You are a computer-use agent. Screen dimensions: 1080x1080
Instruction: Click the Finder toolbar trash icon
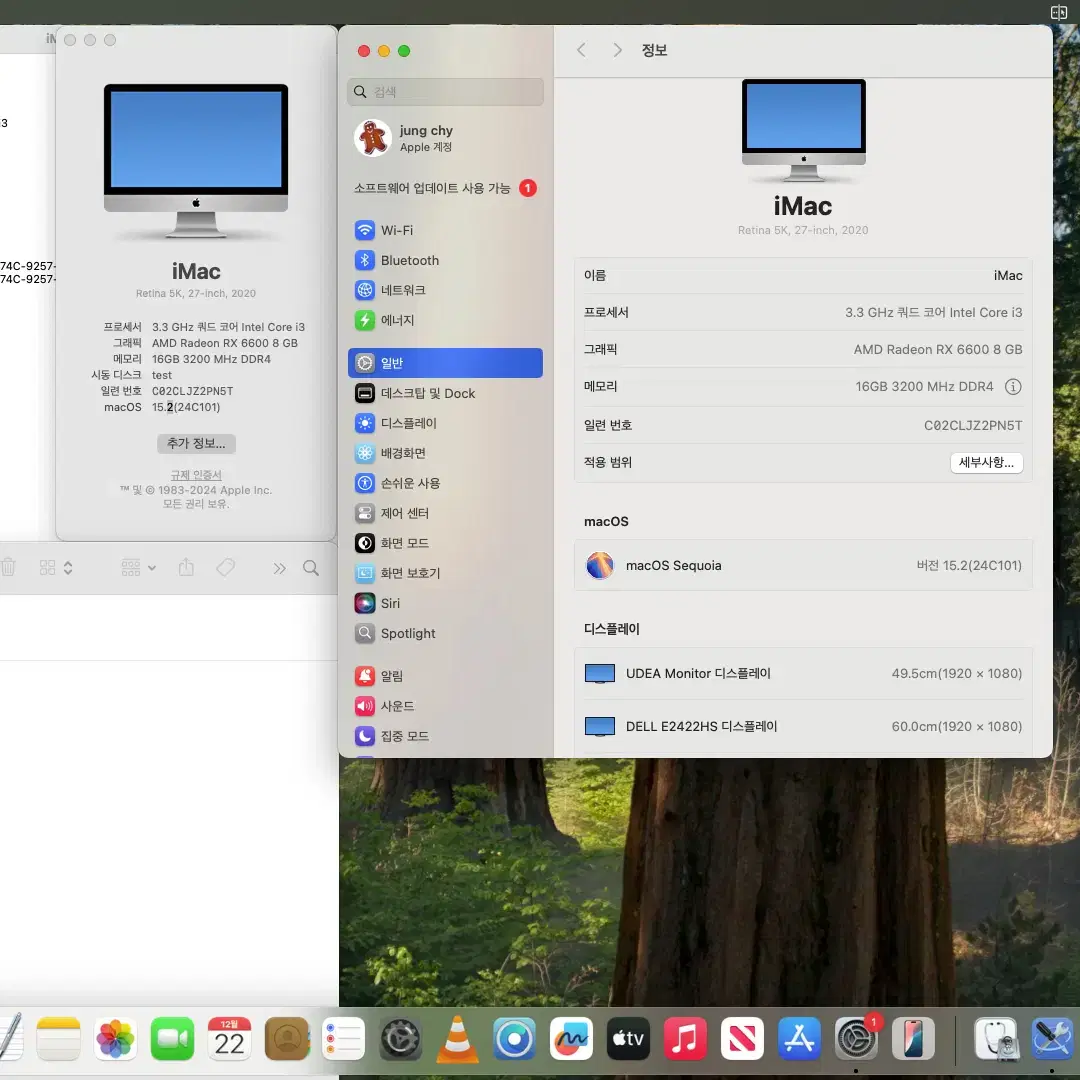(8, 568)
